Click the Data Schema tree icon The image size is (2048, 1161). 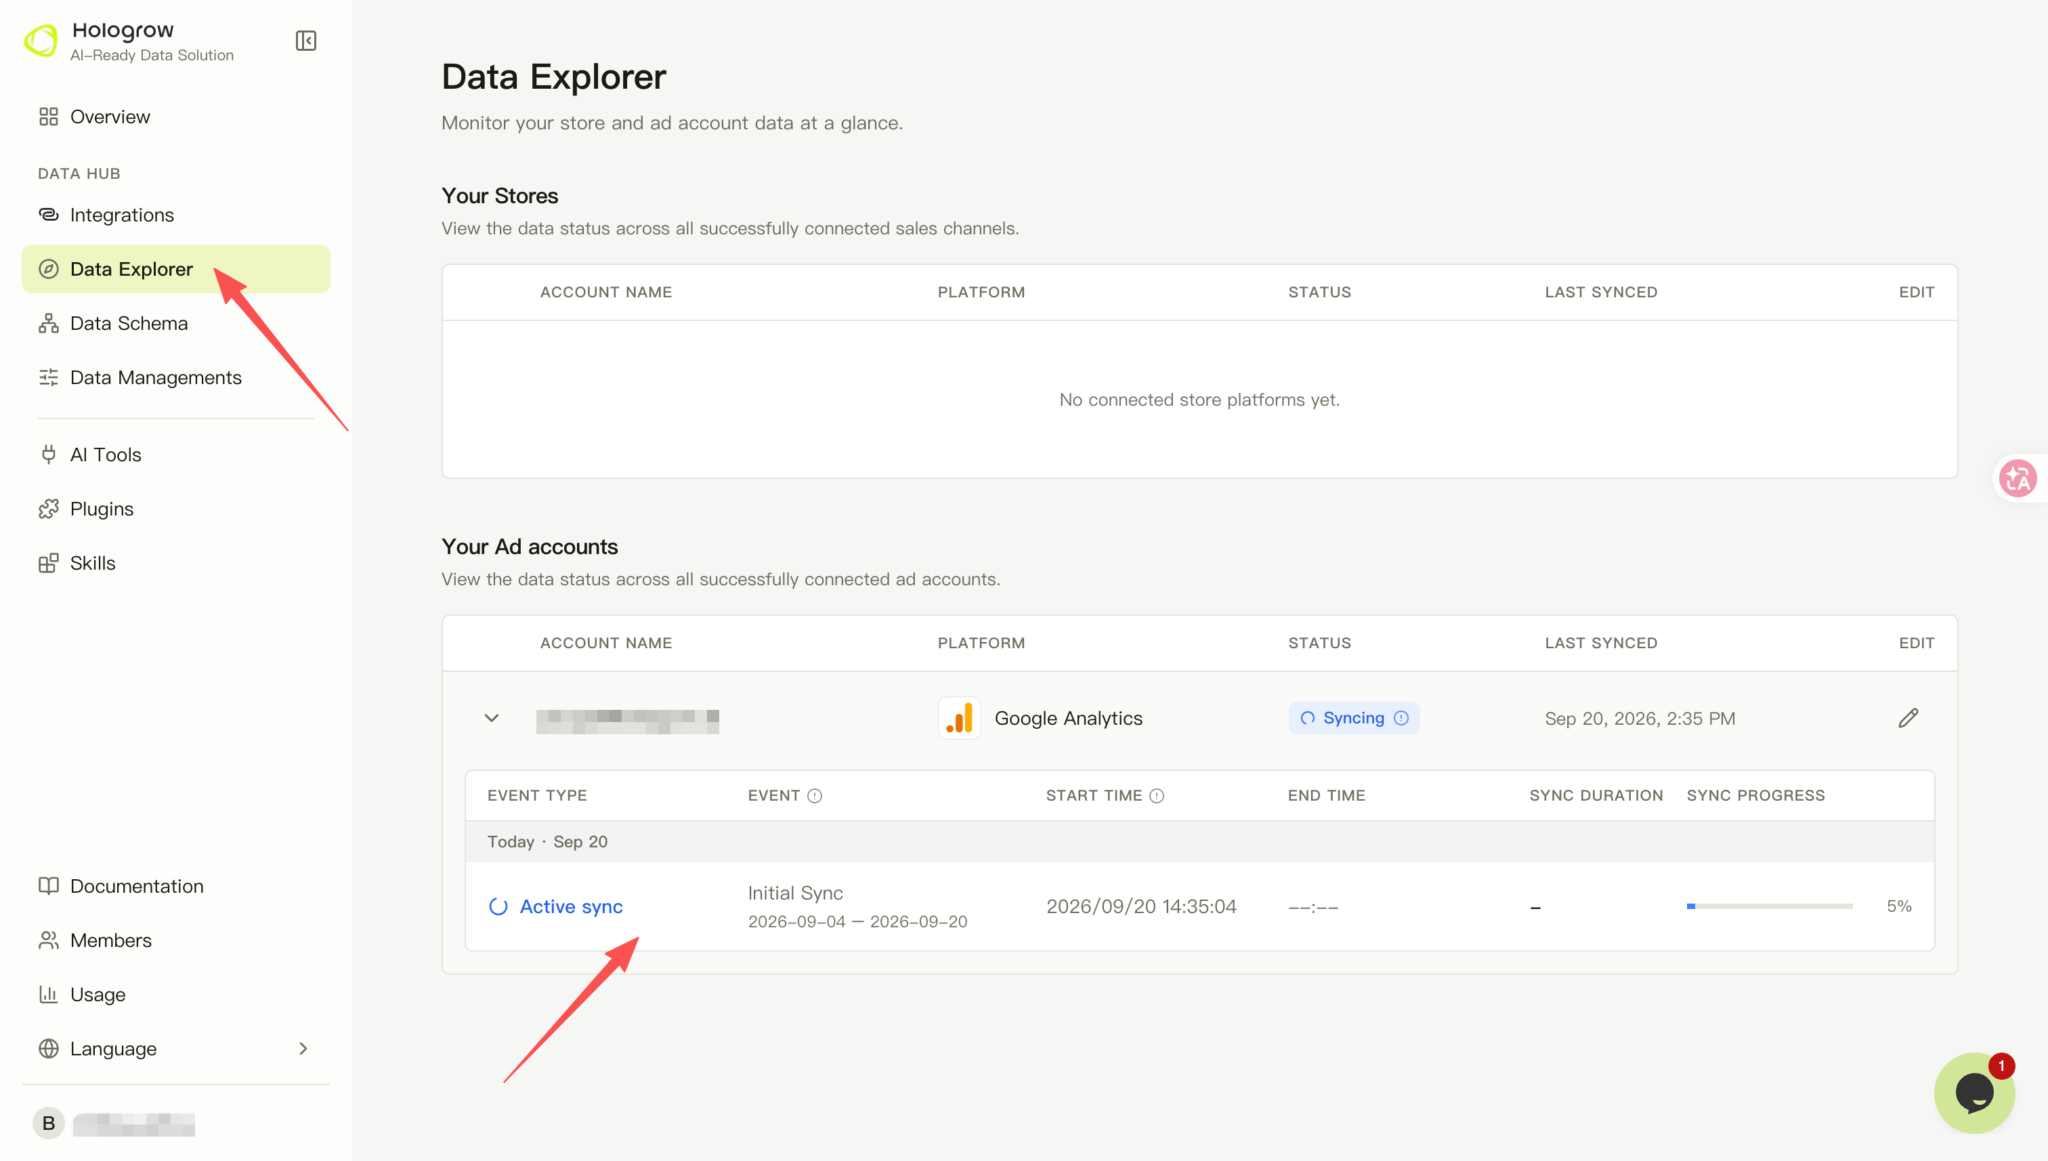tap(48, 323)
